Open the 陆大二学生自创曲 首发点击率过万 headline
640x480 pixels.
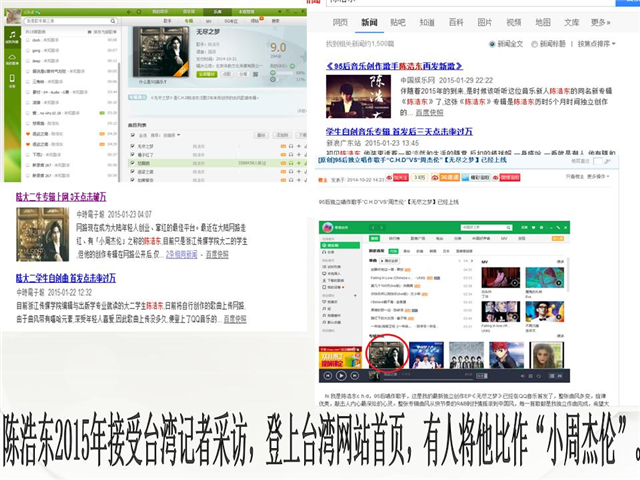coord(66,278)
